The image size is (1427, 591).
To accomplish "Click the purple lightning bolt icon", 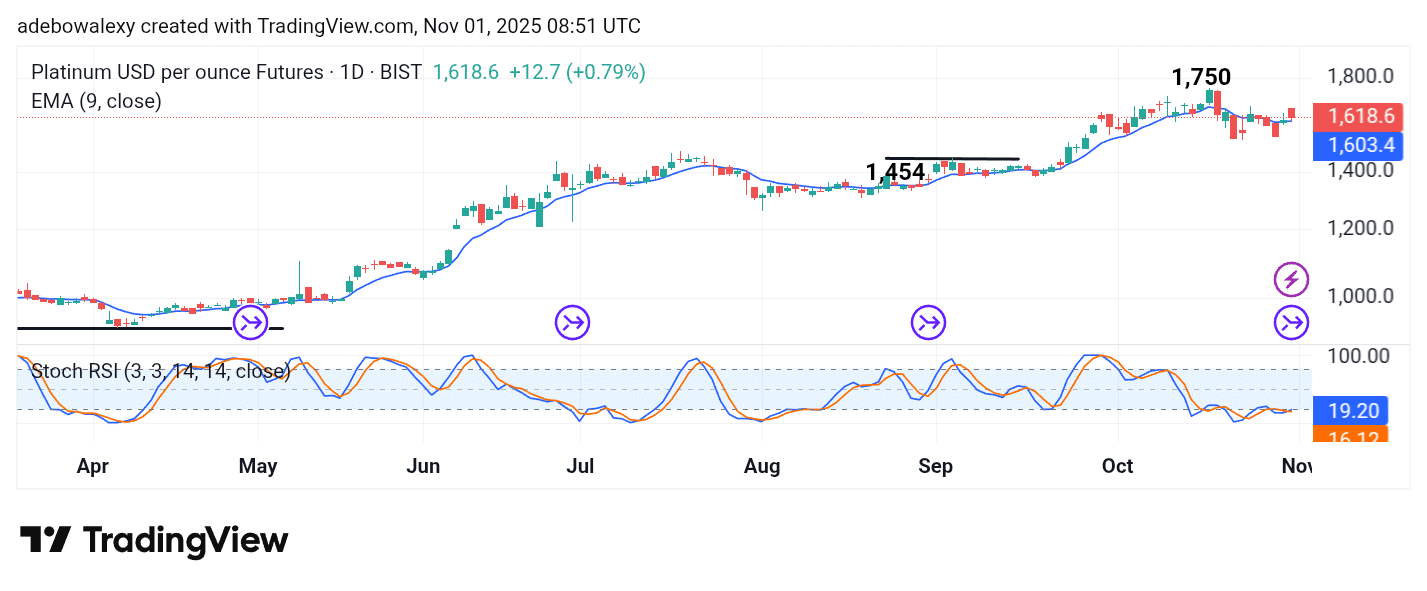I will pos(1291,280).
